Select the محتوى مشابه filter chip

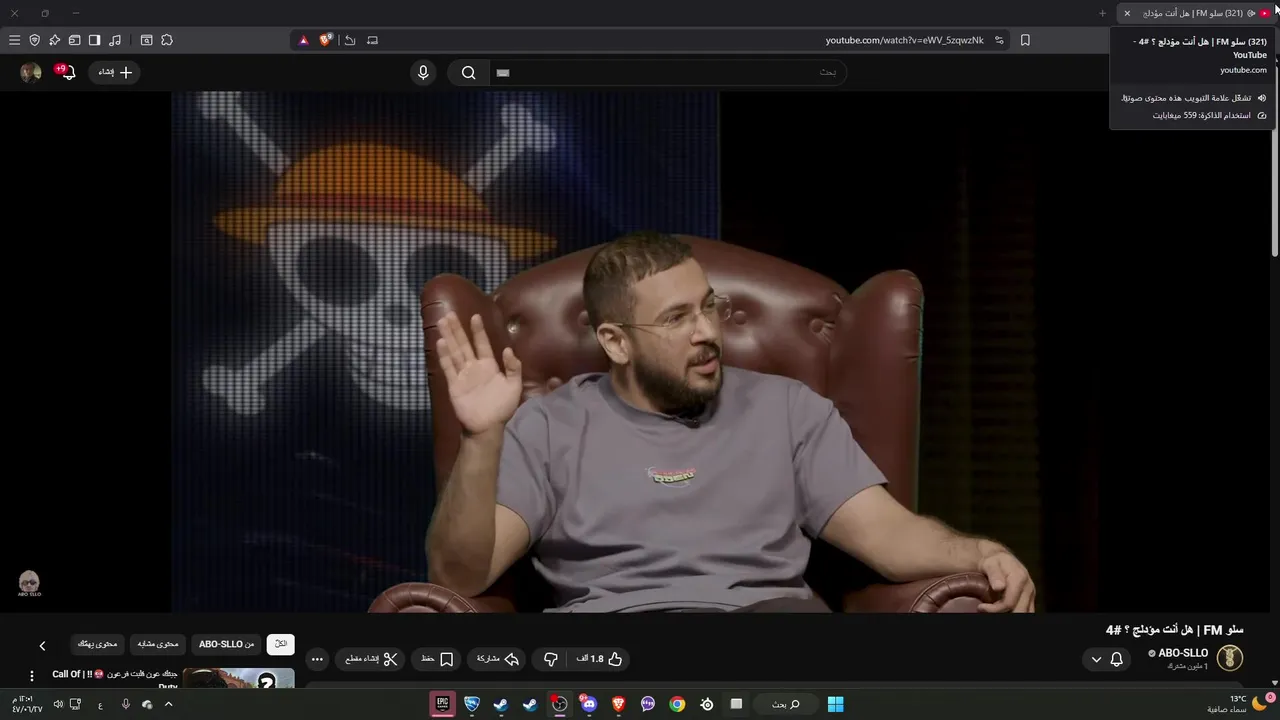(158, 644)
